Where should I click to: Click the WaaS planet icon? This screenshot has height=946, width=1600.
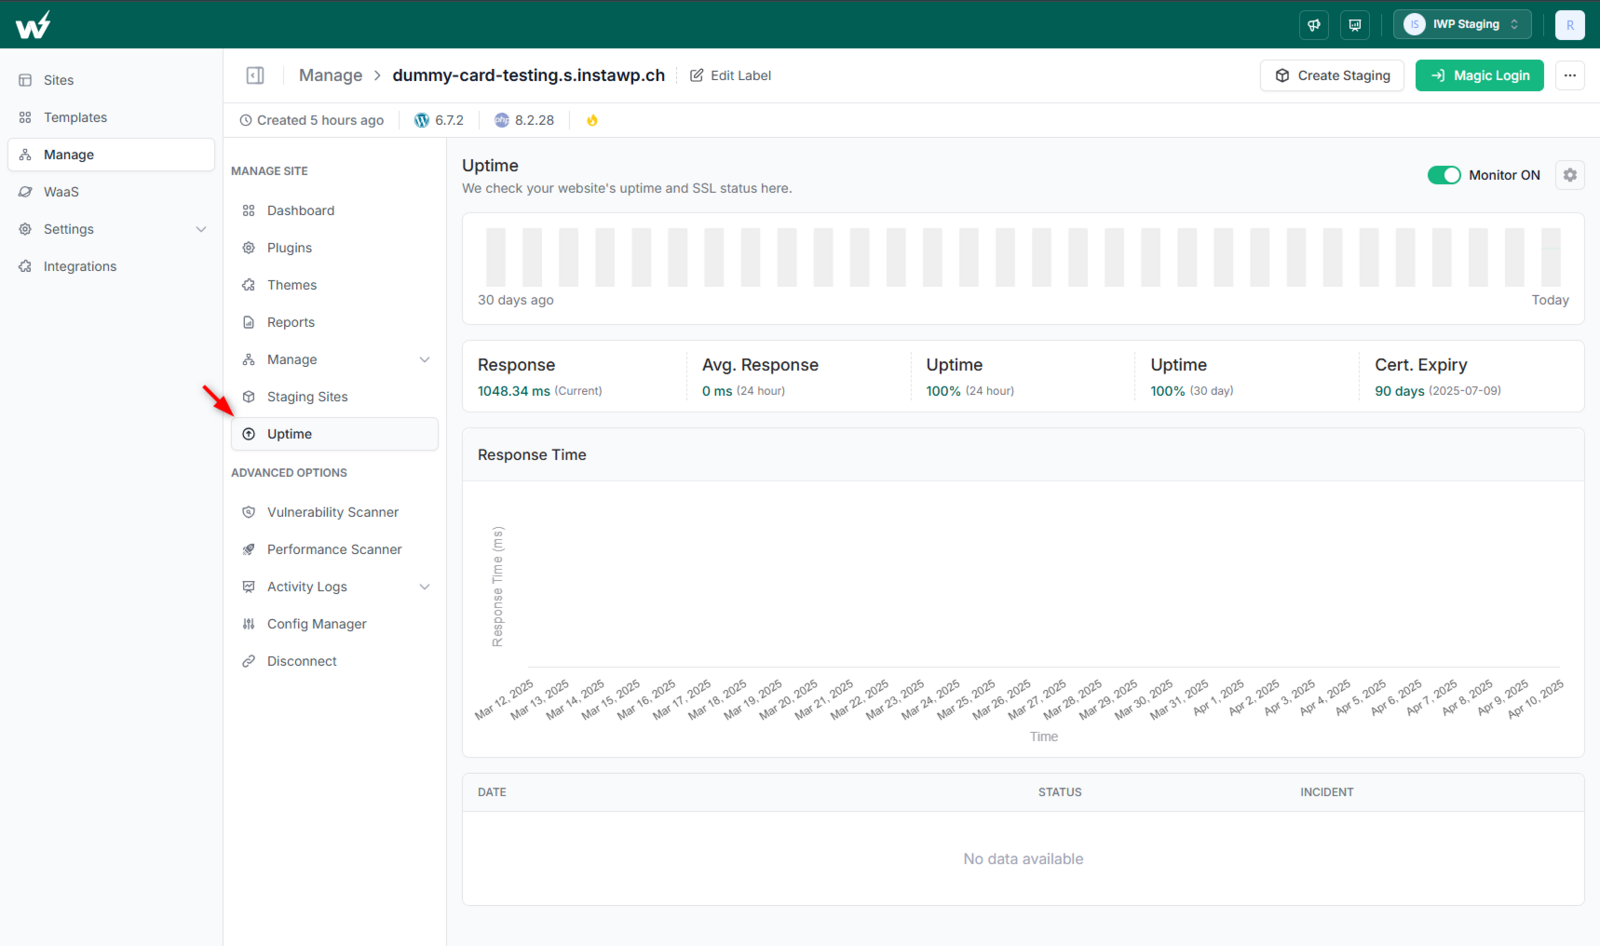[x=25, y=192]
